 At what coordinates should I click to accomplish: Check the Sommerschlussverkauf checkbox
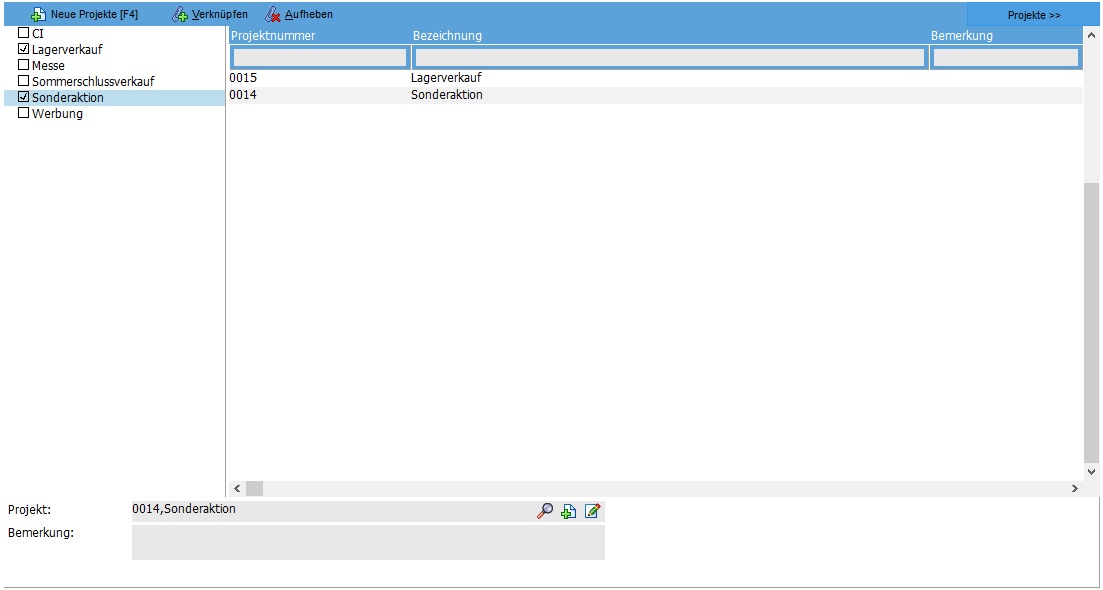click(23, 81)
